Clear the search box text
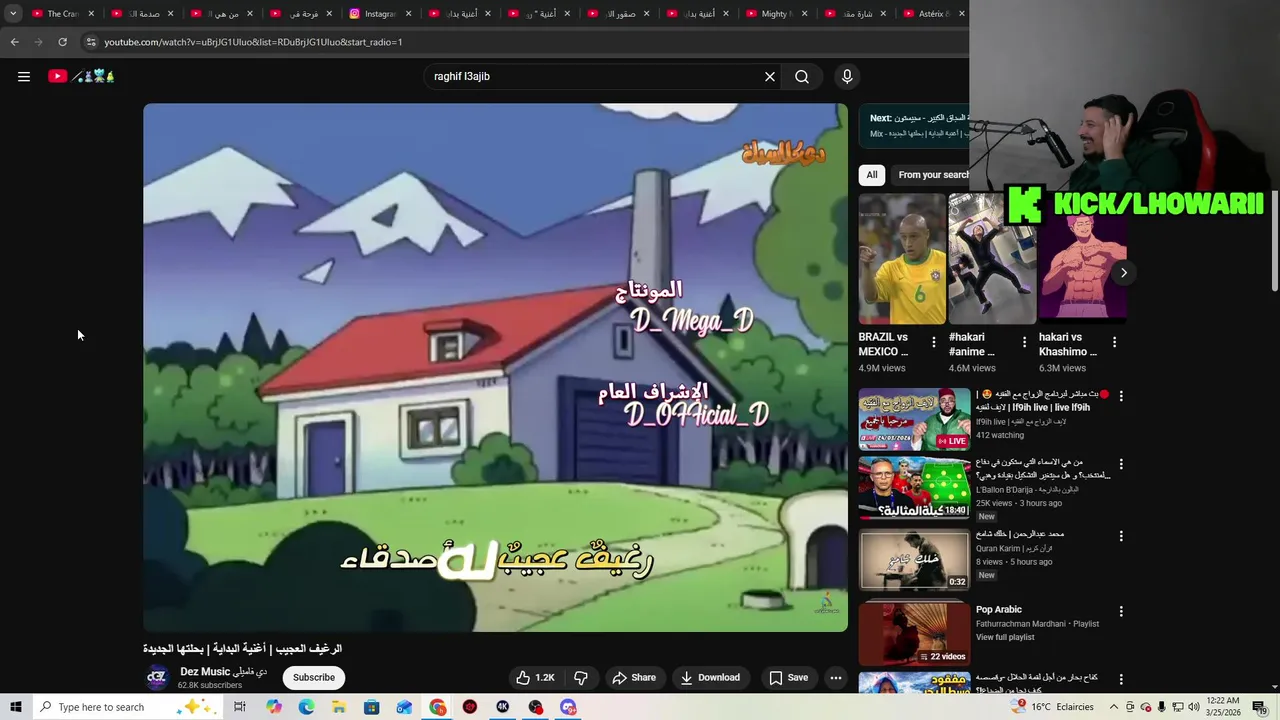The height and width of the screenshot is (720, 1280). [x=770, y=76]
